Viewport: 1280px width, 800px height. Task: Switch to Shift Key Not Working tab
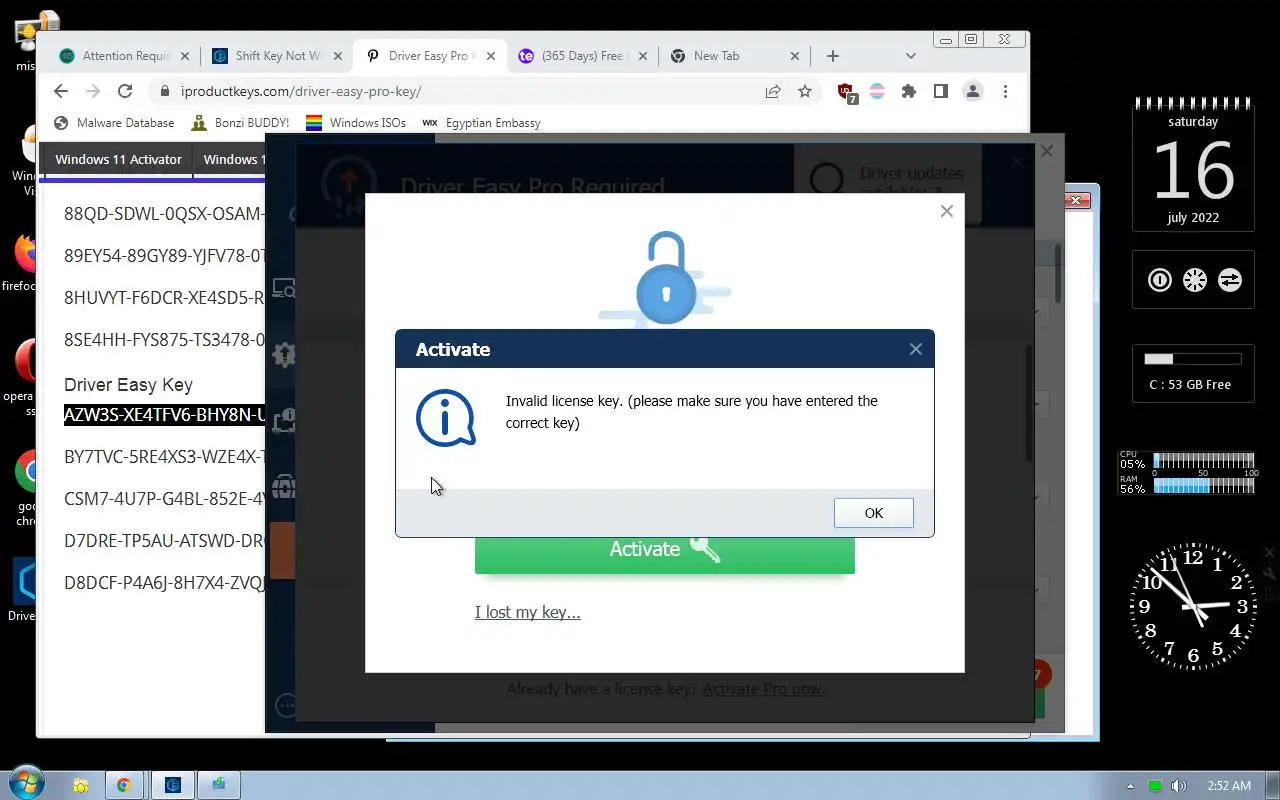pyautogui.click(x=278, y=56)
